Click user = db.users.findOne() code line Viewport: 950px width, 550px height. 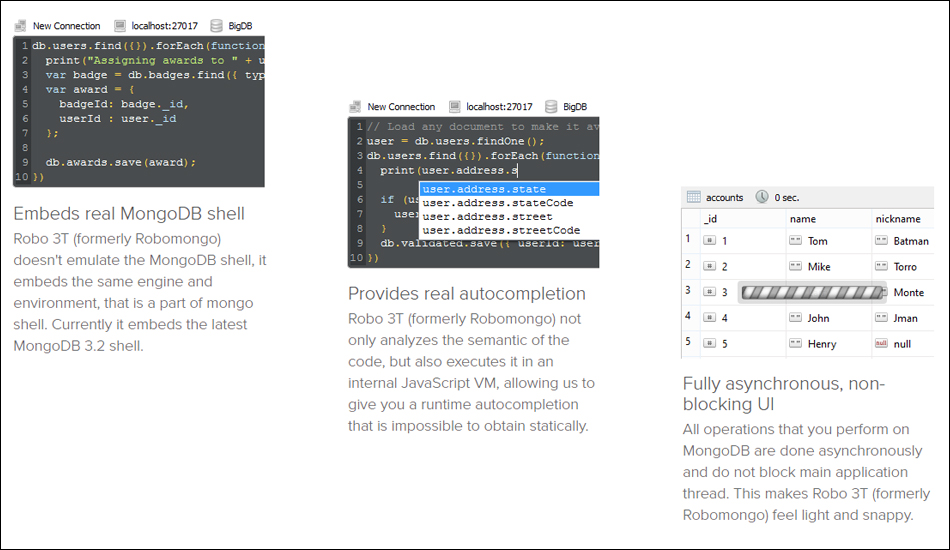pos(456,141)
